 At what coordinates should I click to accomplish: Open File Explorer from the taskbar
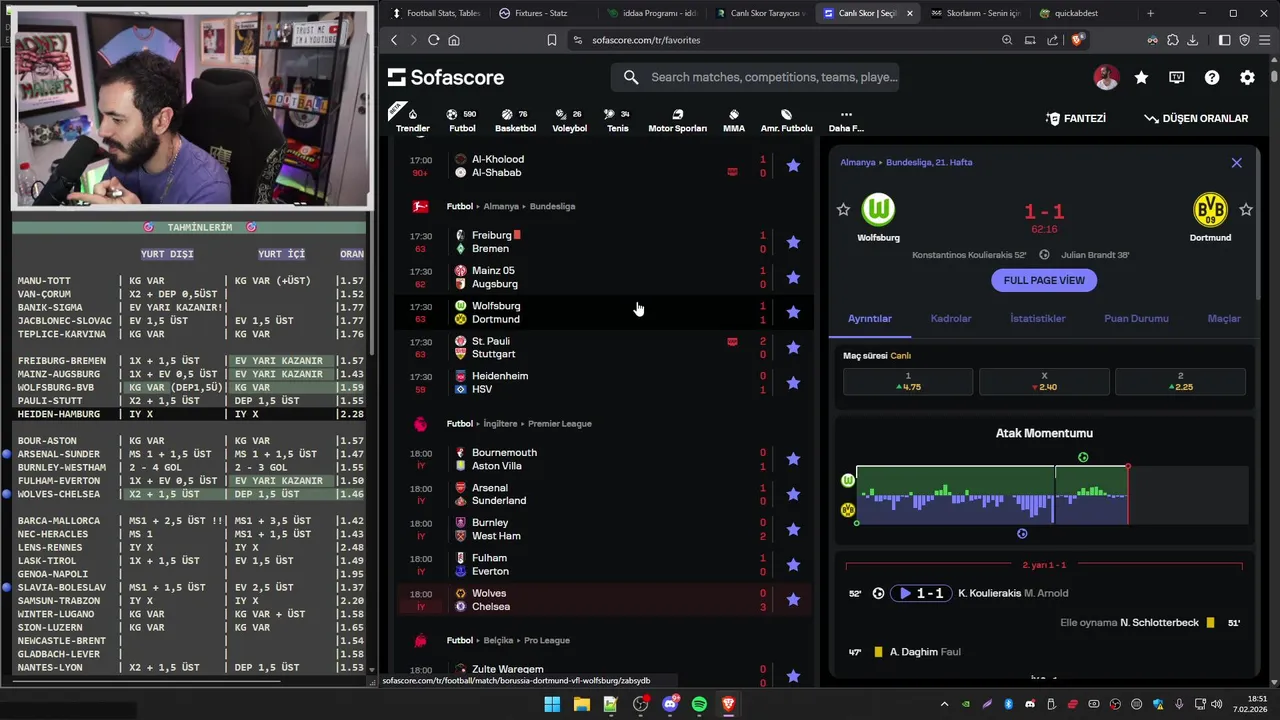coord(581,704)
